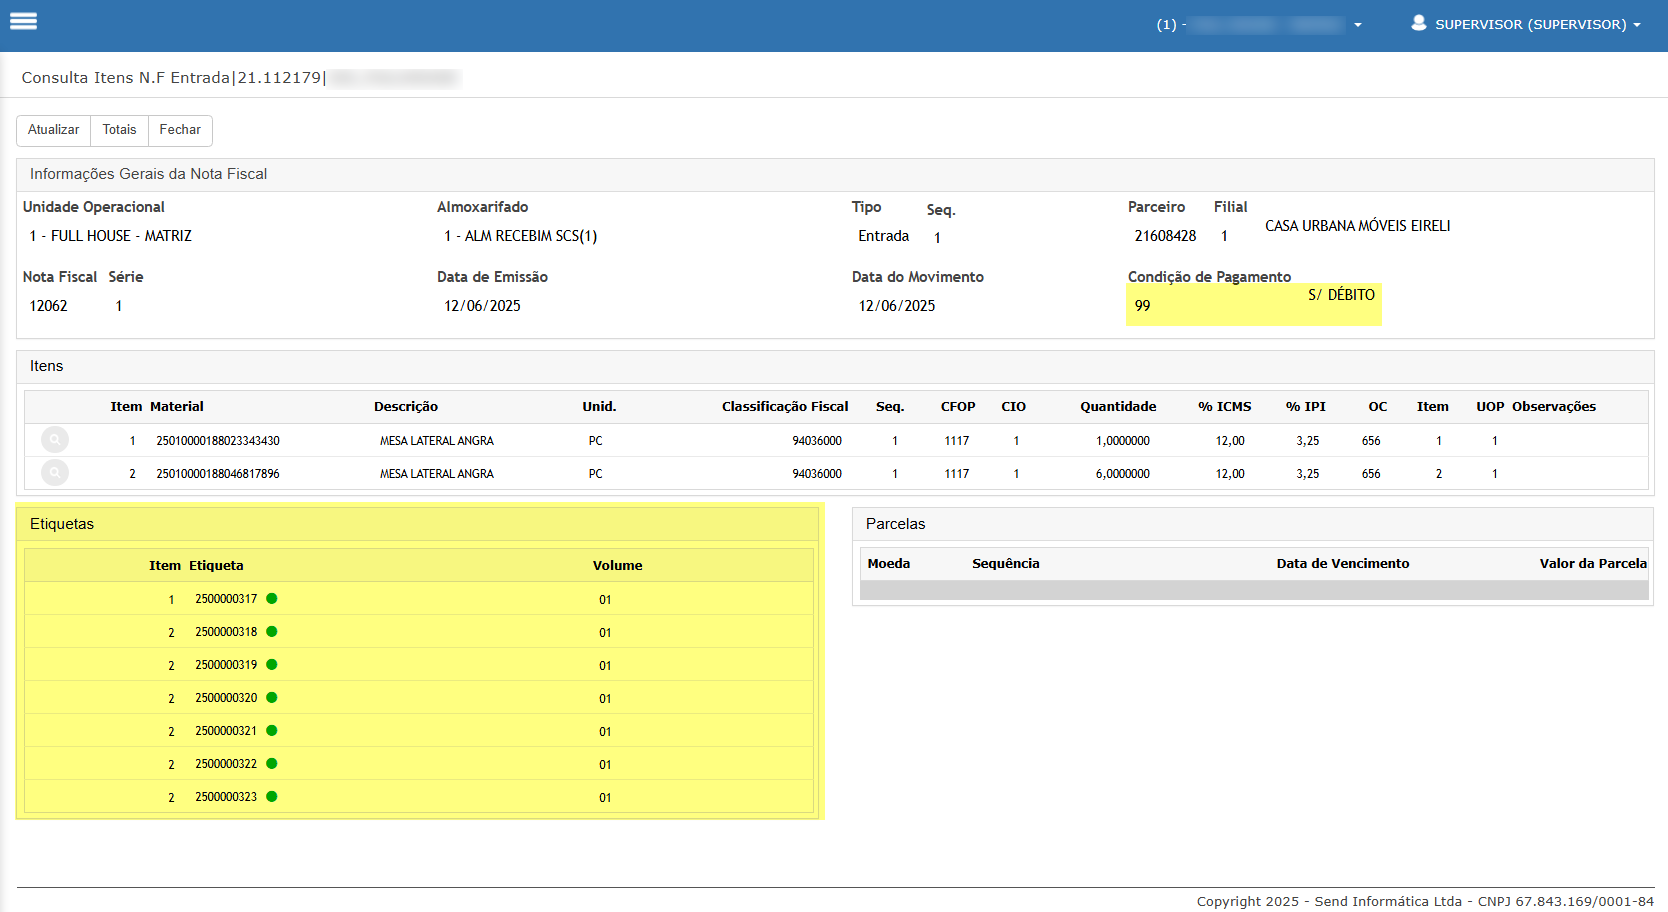Click partner name CASA URBANA MÓVEIS EIRELI

coord(1357,226)
